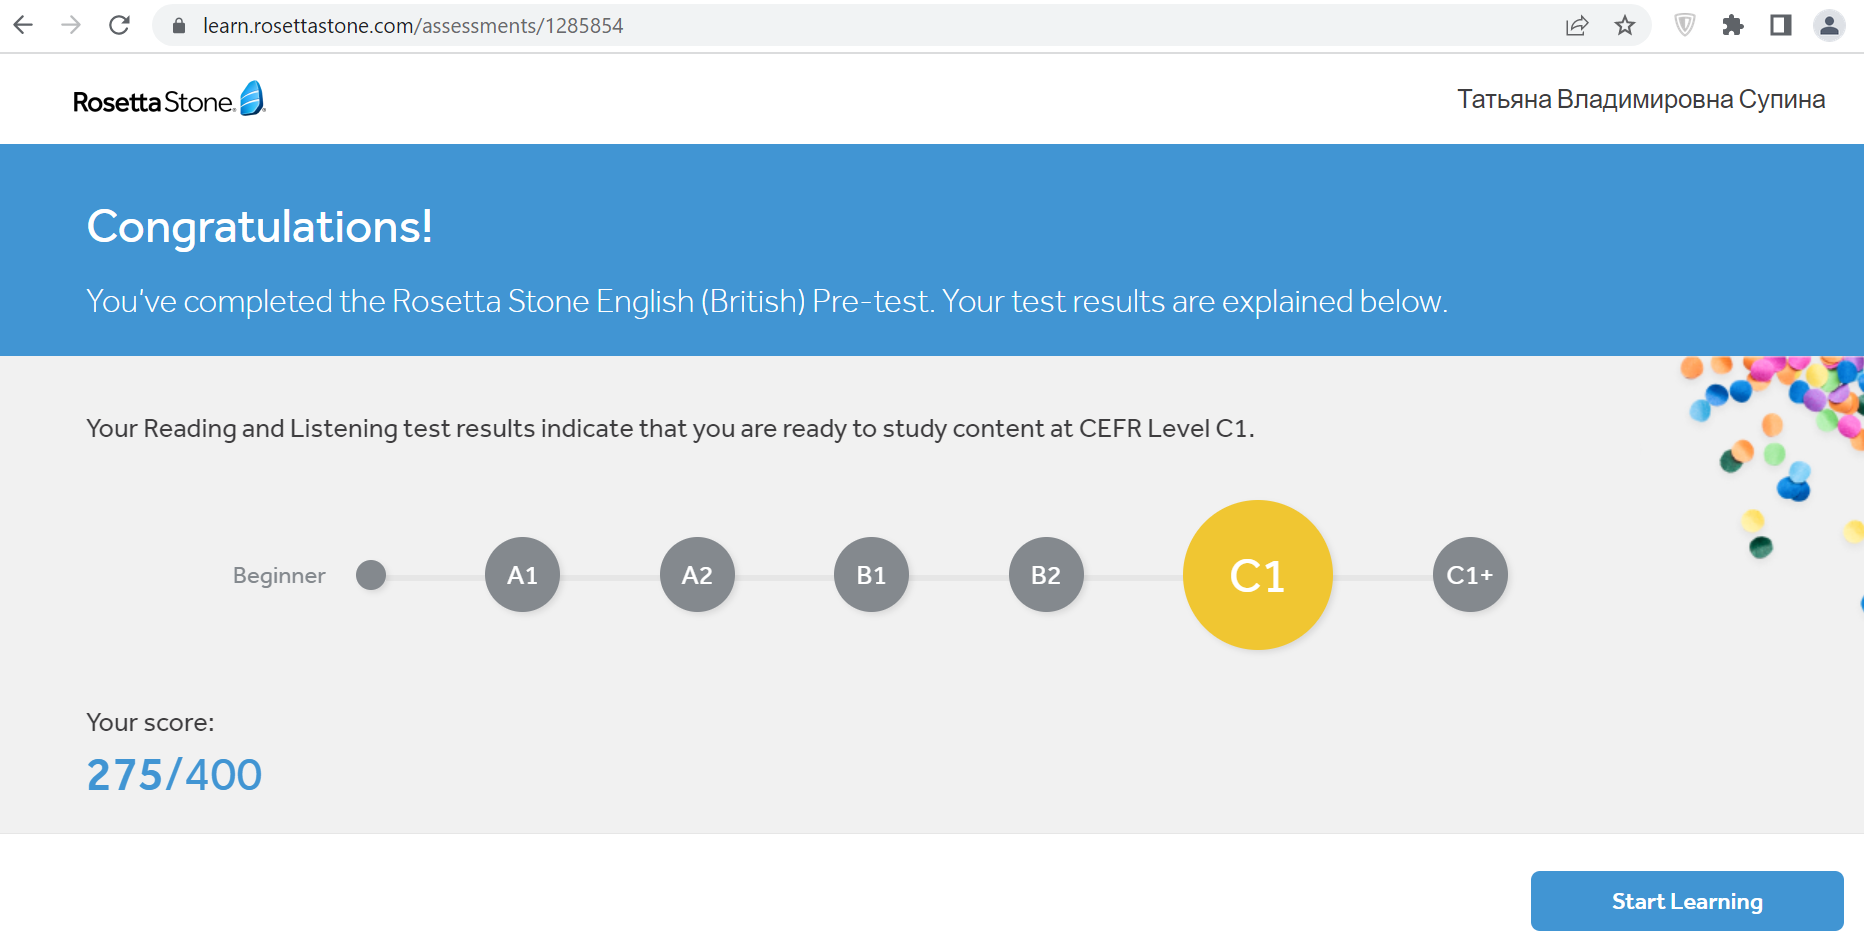Click the Rosetta Stone logo
This screenshot has height=946, width=1864.
[169, 100]
